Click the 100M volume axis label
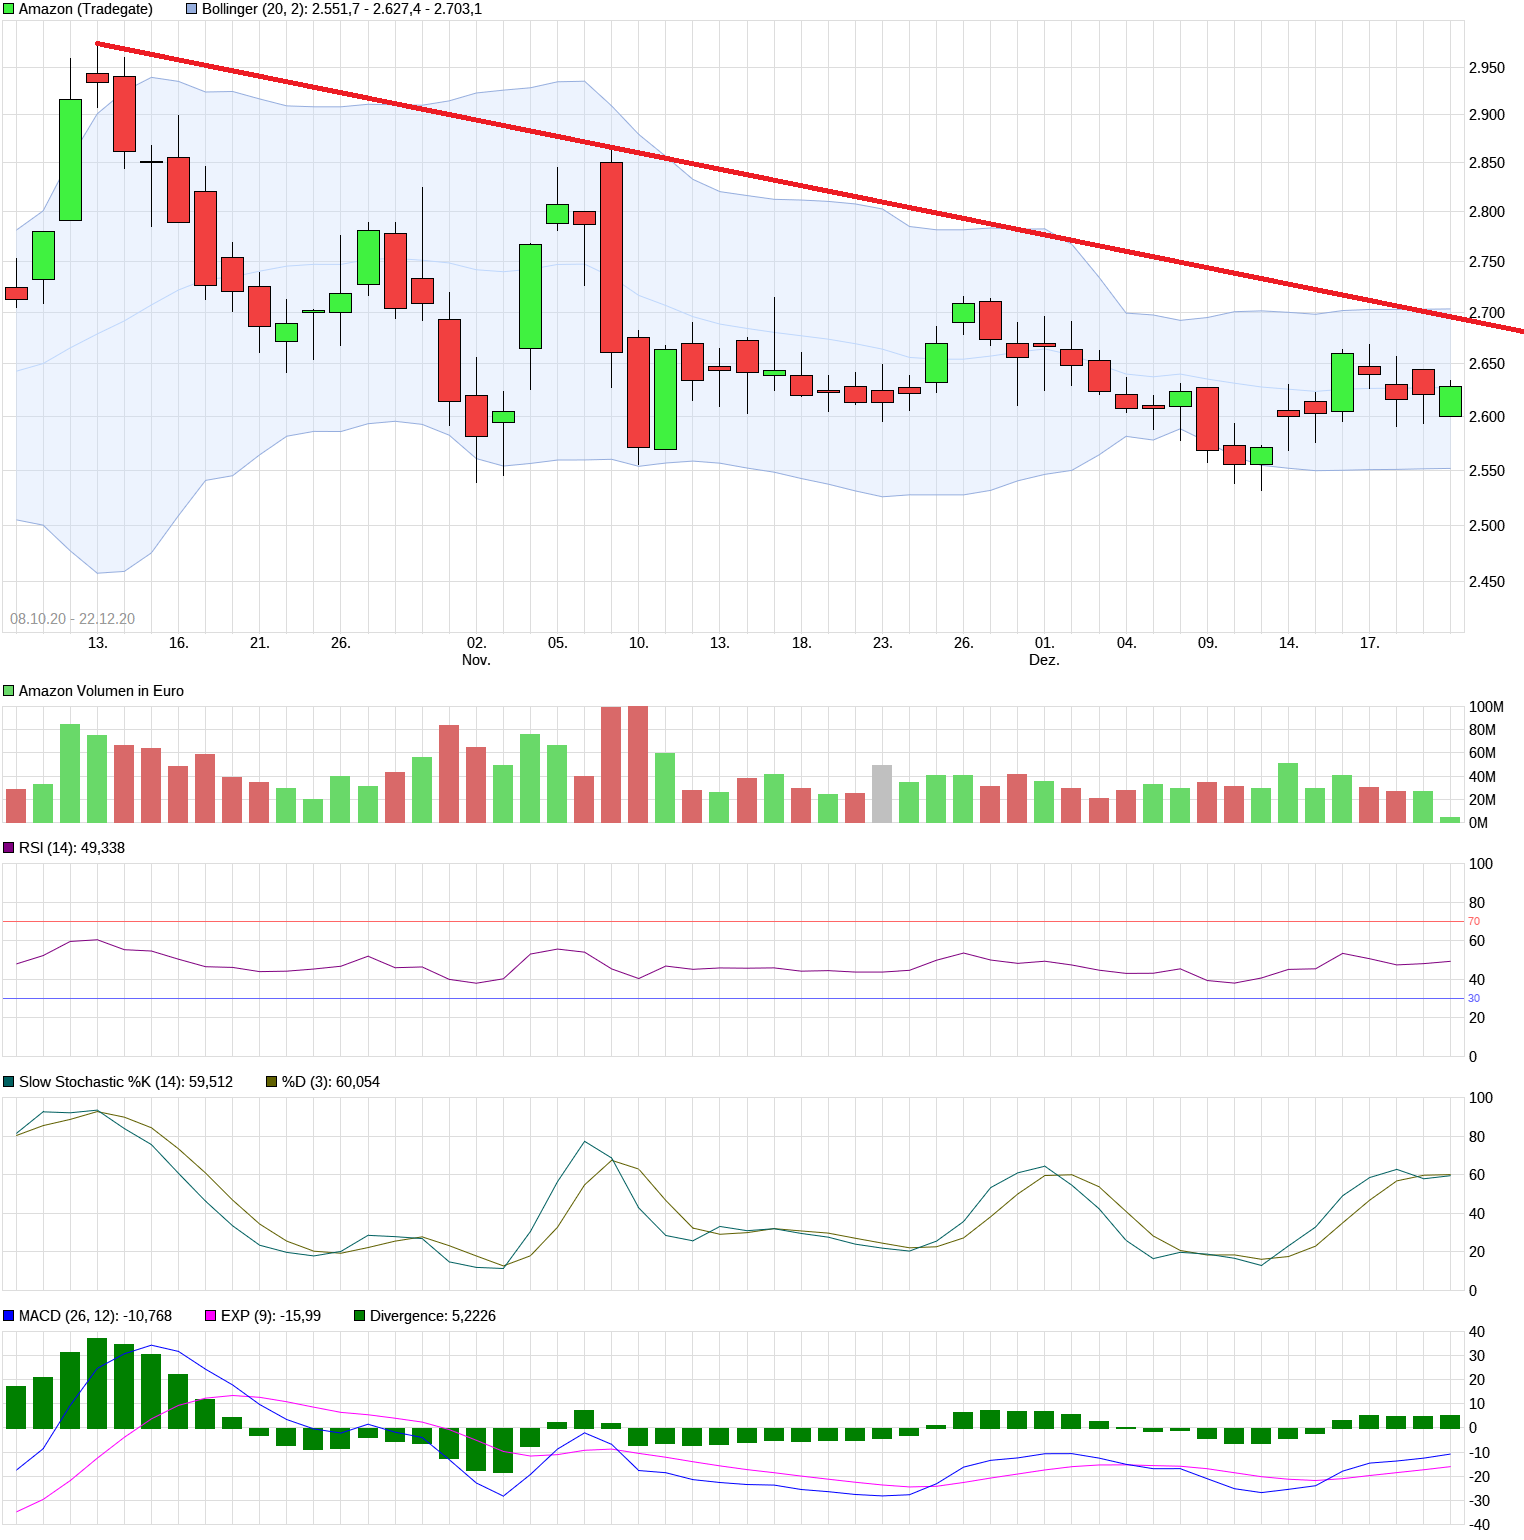This screenshot has width=1524, height=1540. tap(1486, 707)
